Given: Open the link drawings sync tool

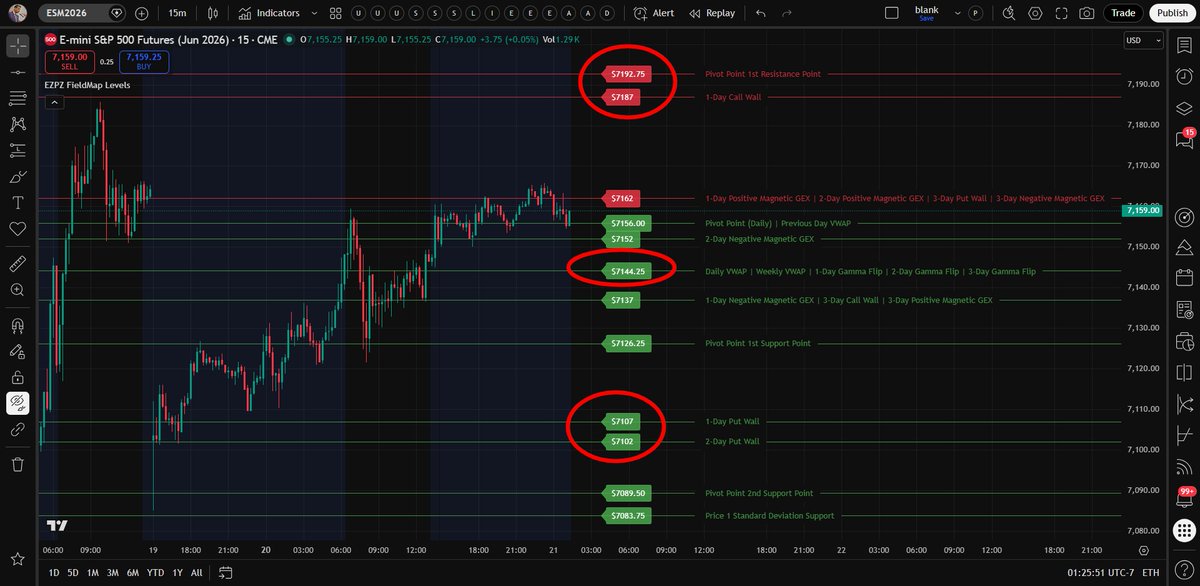Looking at the screenshot, I should 17,429.
